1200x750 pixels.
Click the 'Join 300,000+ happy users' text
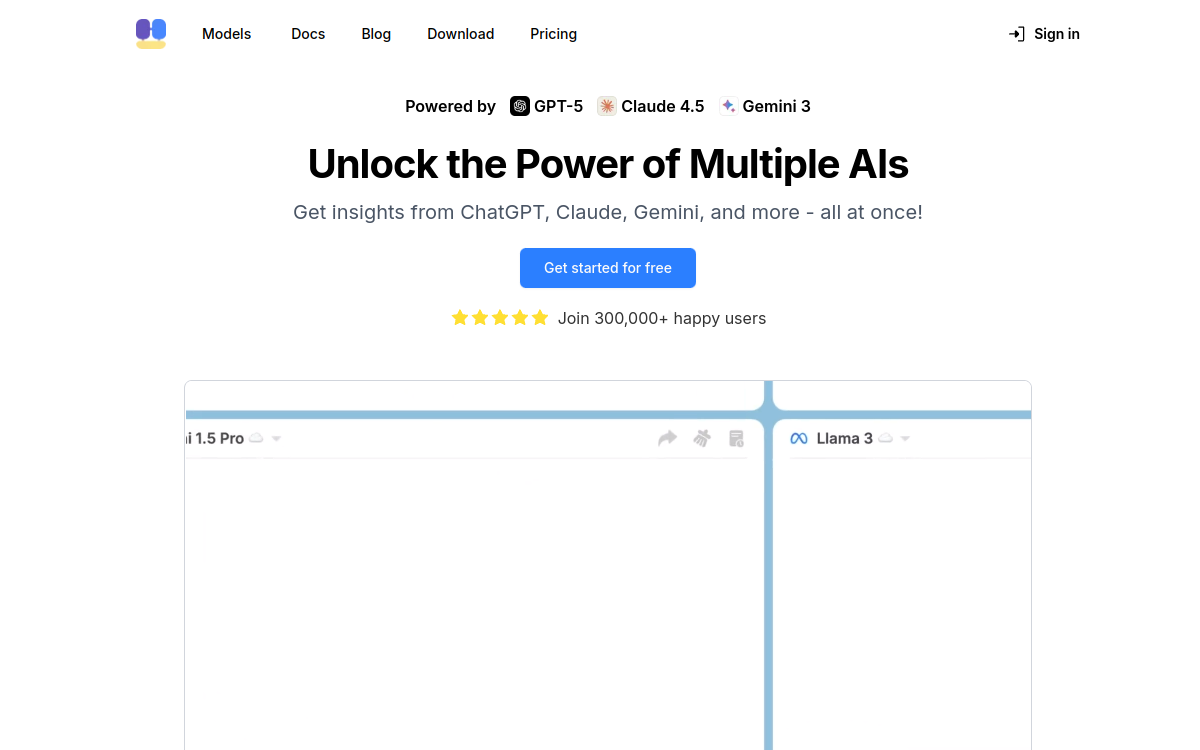tap(662, 318)
